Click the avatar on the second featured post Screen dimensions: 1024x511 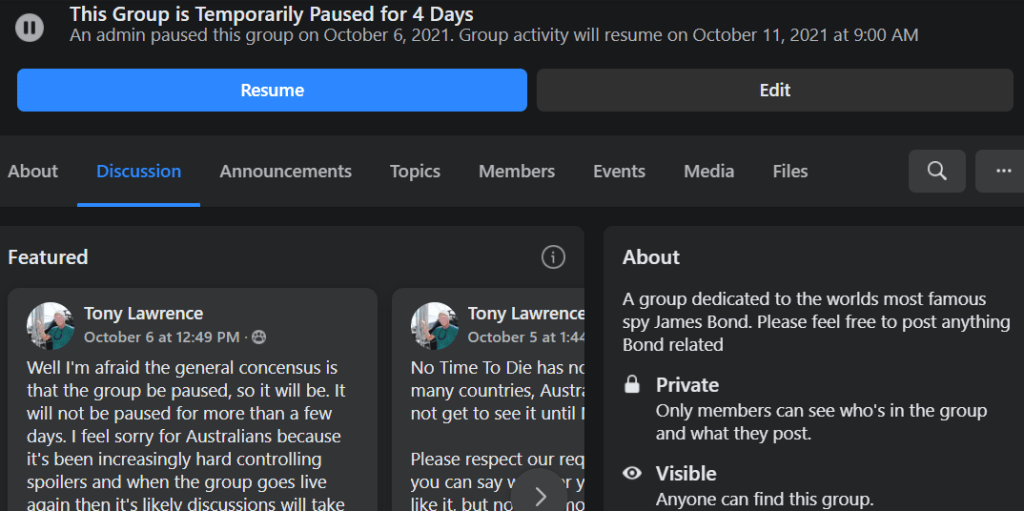(434, 326)
